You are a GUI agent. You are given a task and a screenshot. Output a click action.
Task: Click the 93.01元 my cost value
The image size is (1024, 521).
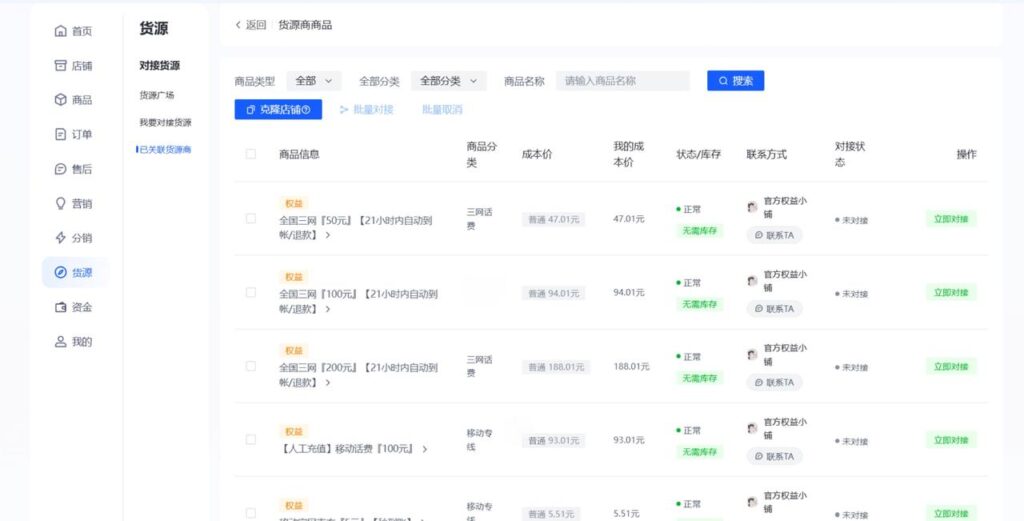coord(629,440)
